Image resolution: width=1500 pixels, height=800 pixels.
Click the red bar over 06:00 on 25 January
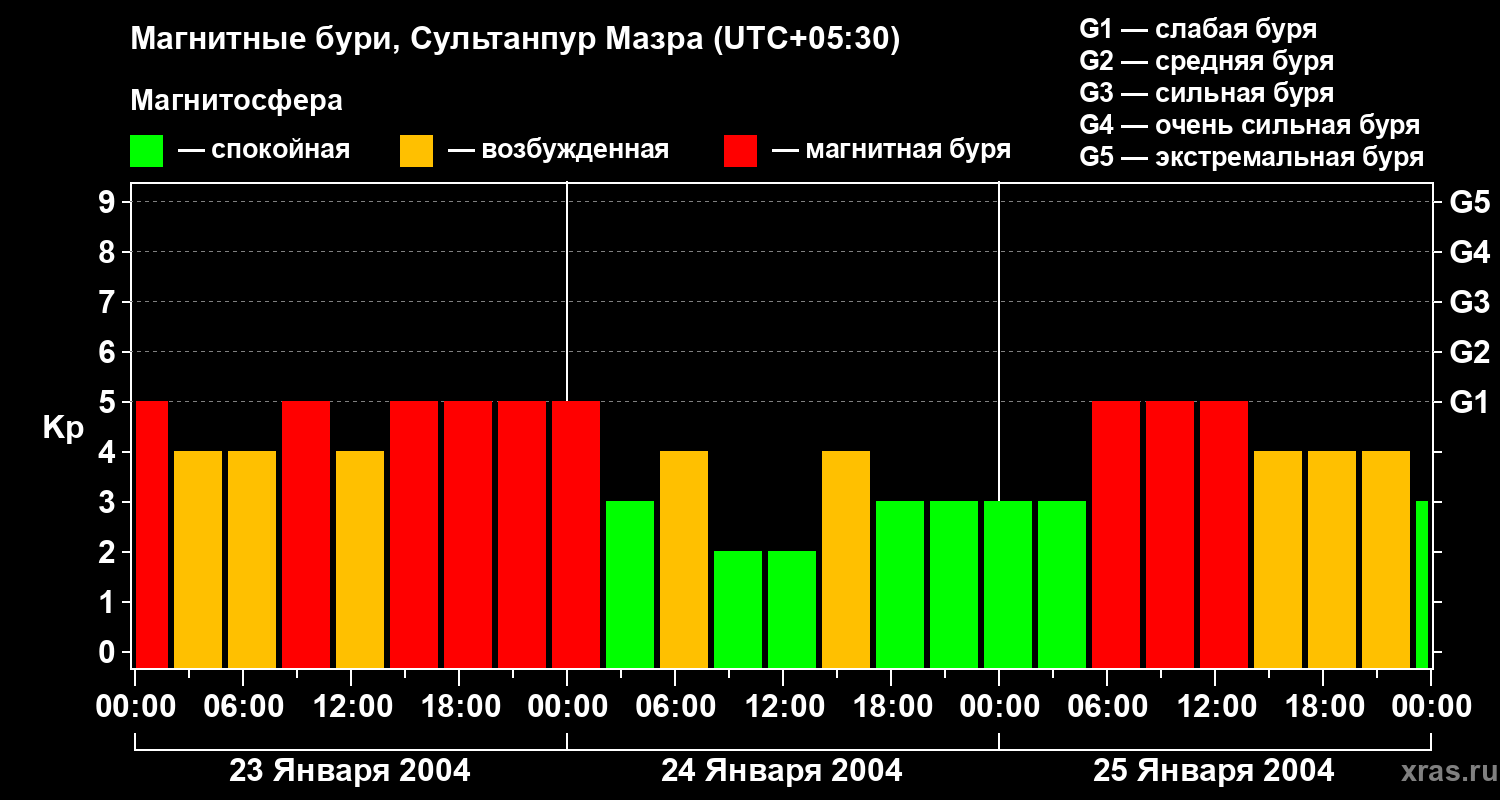1116,534
